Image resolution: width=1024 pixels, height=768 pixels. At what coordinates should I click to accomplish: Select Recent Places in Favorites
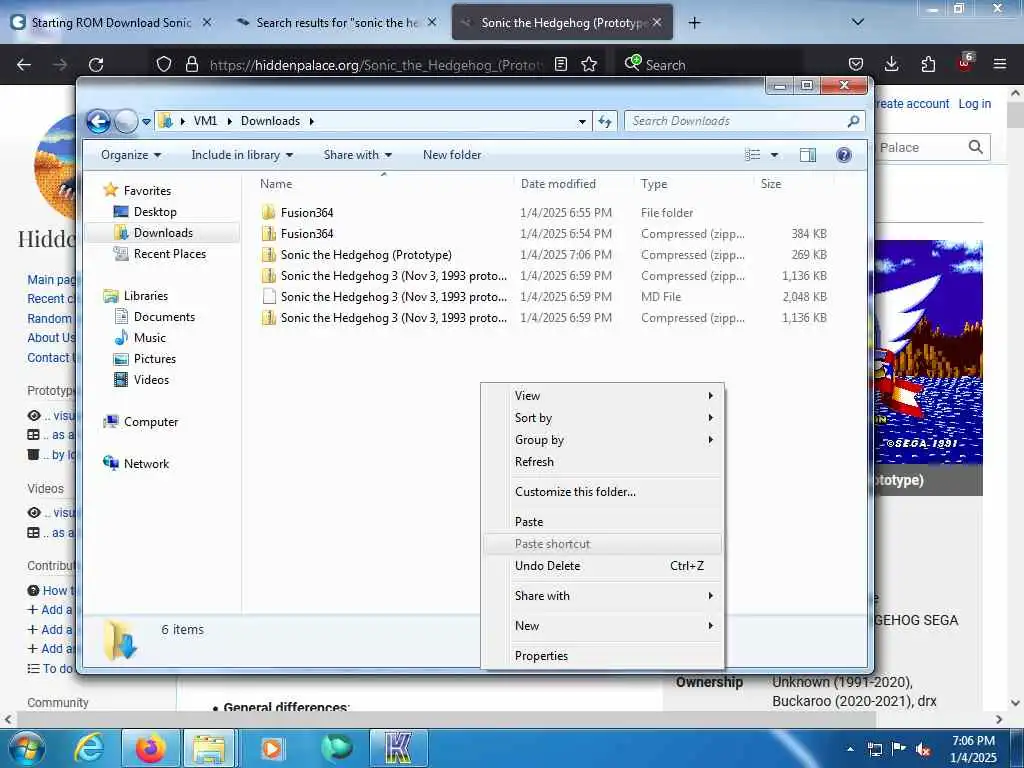[x=169, y=253]
